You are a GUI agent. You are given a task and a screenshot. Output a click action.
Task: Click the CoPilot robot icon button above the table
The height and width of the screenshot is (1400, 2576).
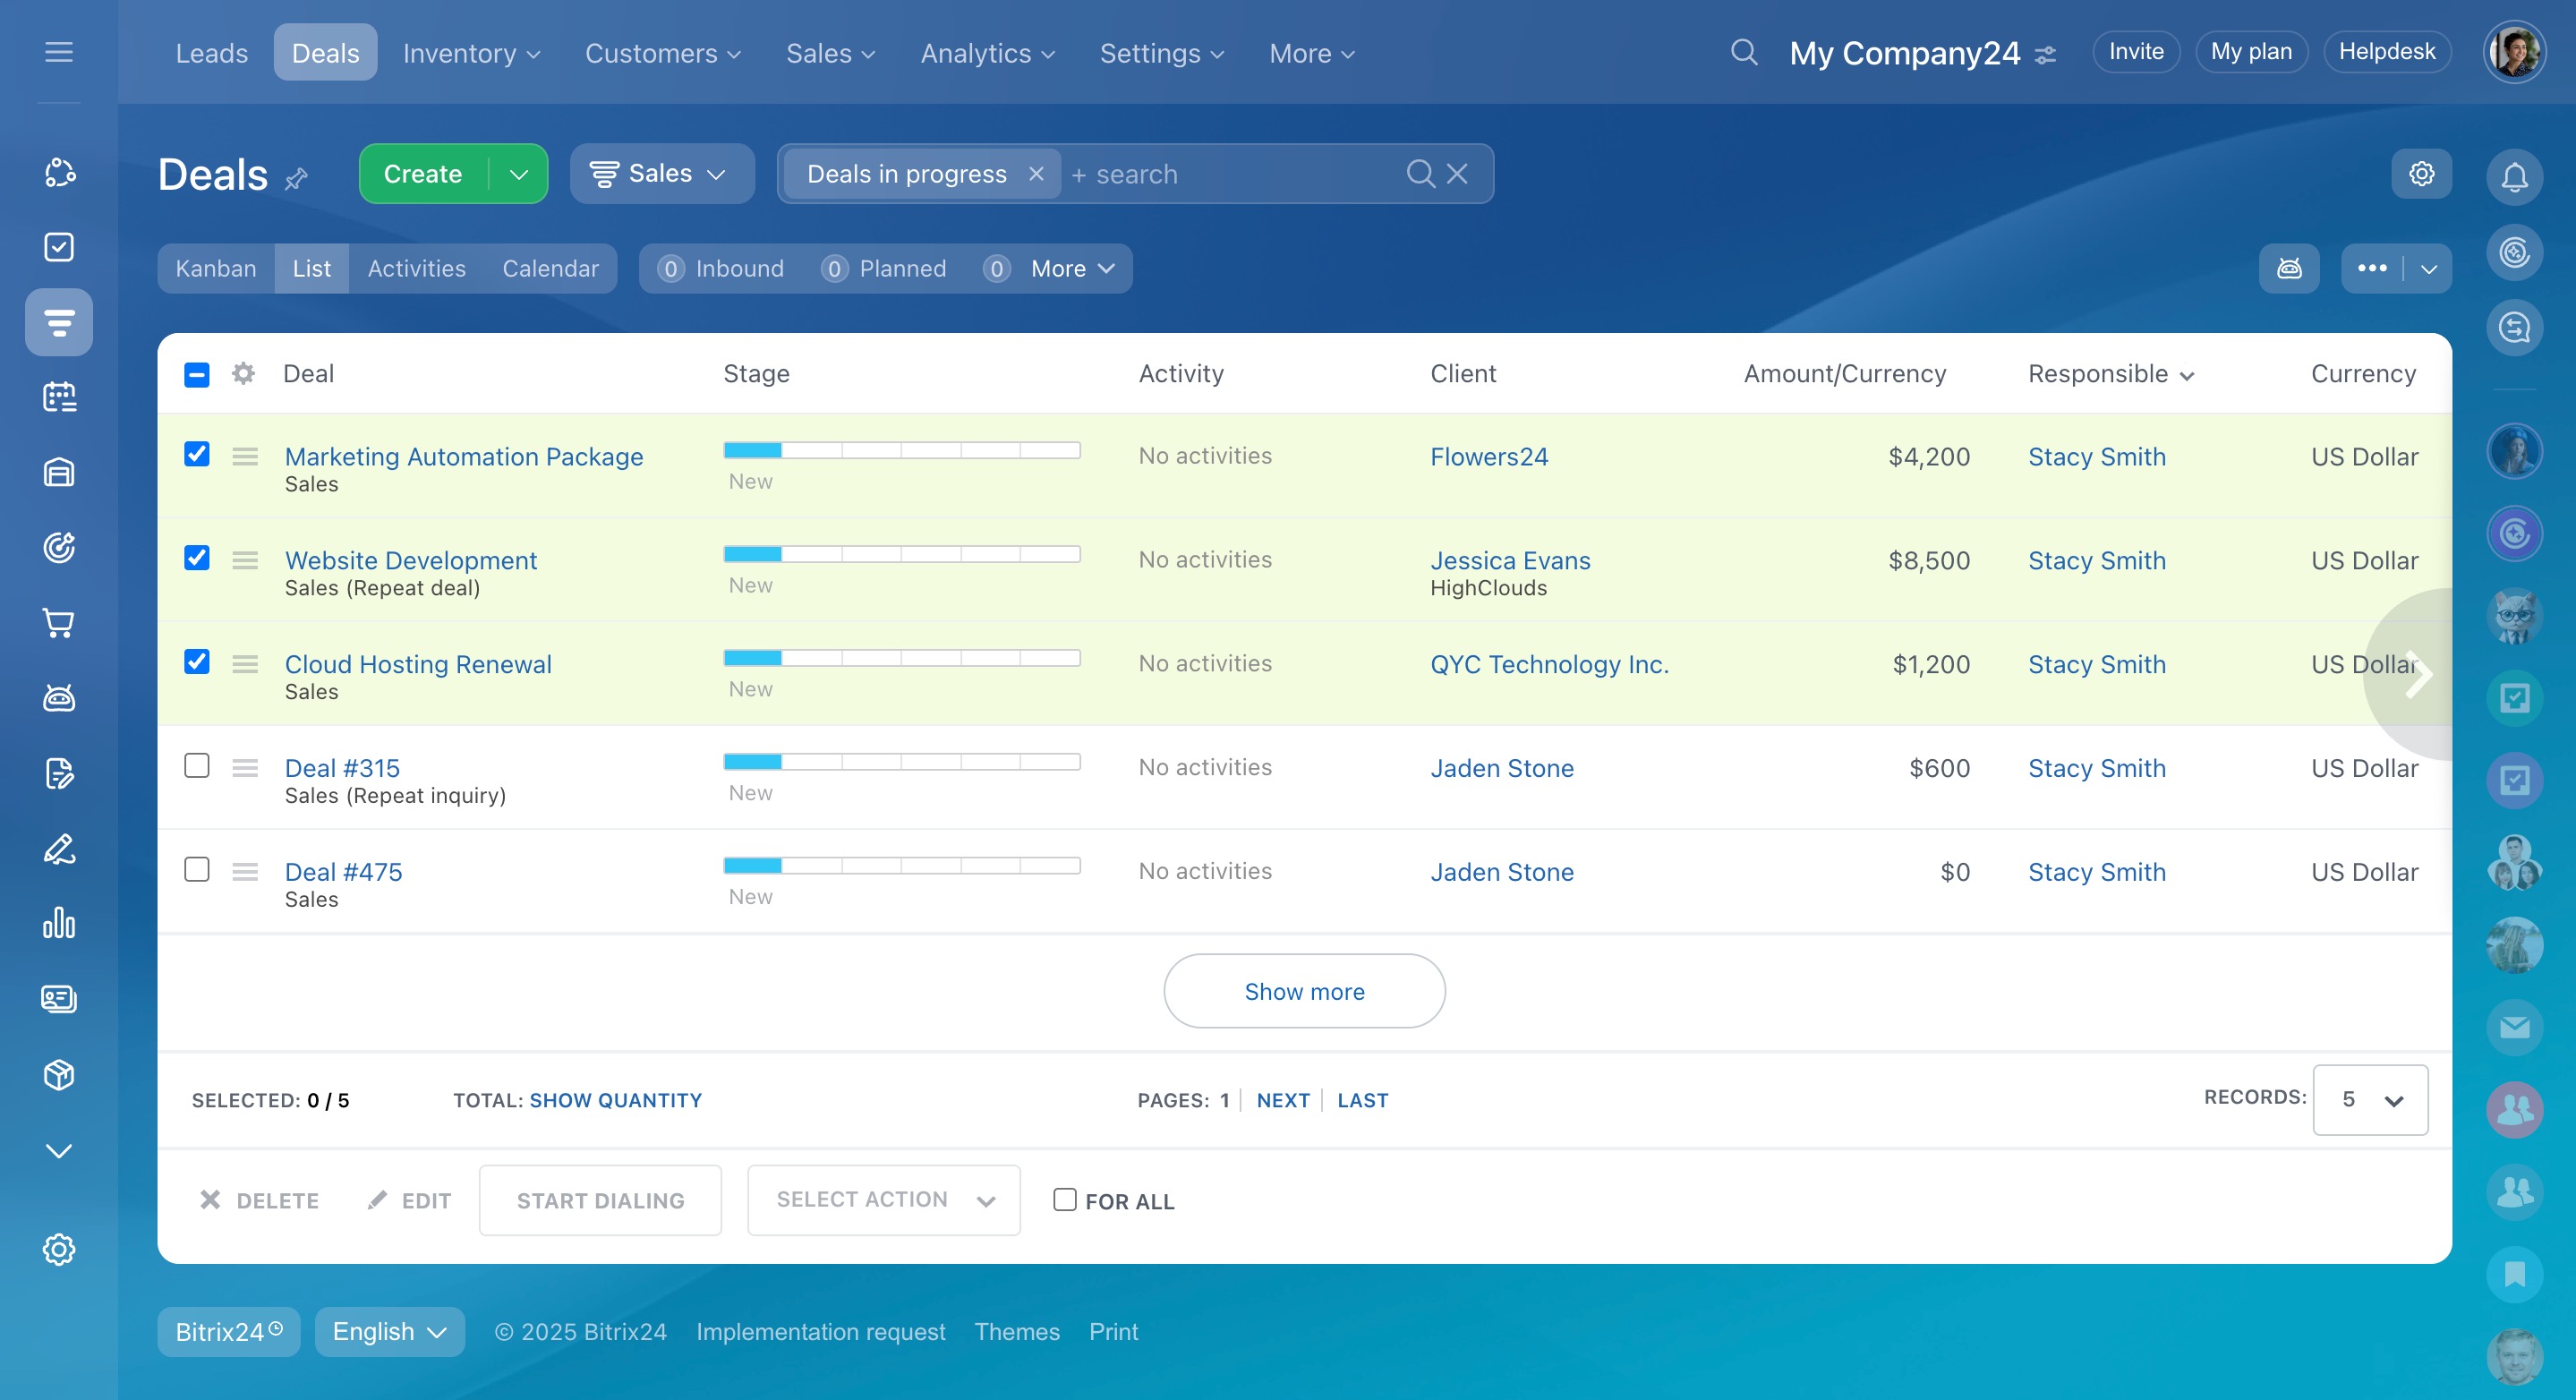coord(2289,268)
